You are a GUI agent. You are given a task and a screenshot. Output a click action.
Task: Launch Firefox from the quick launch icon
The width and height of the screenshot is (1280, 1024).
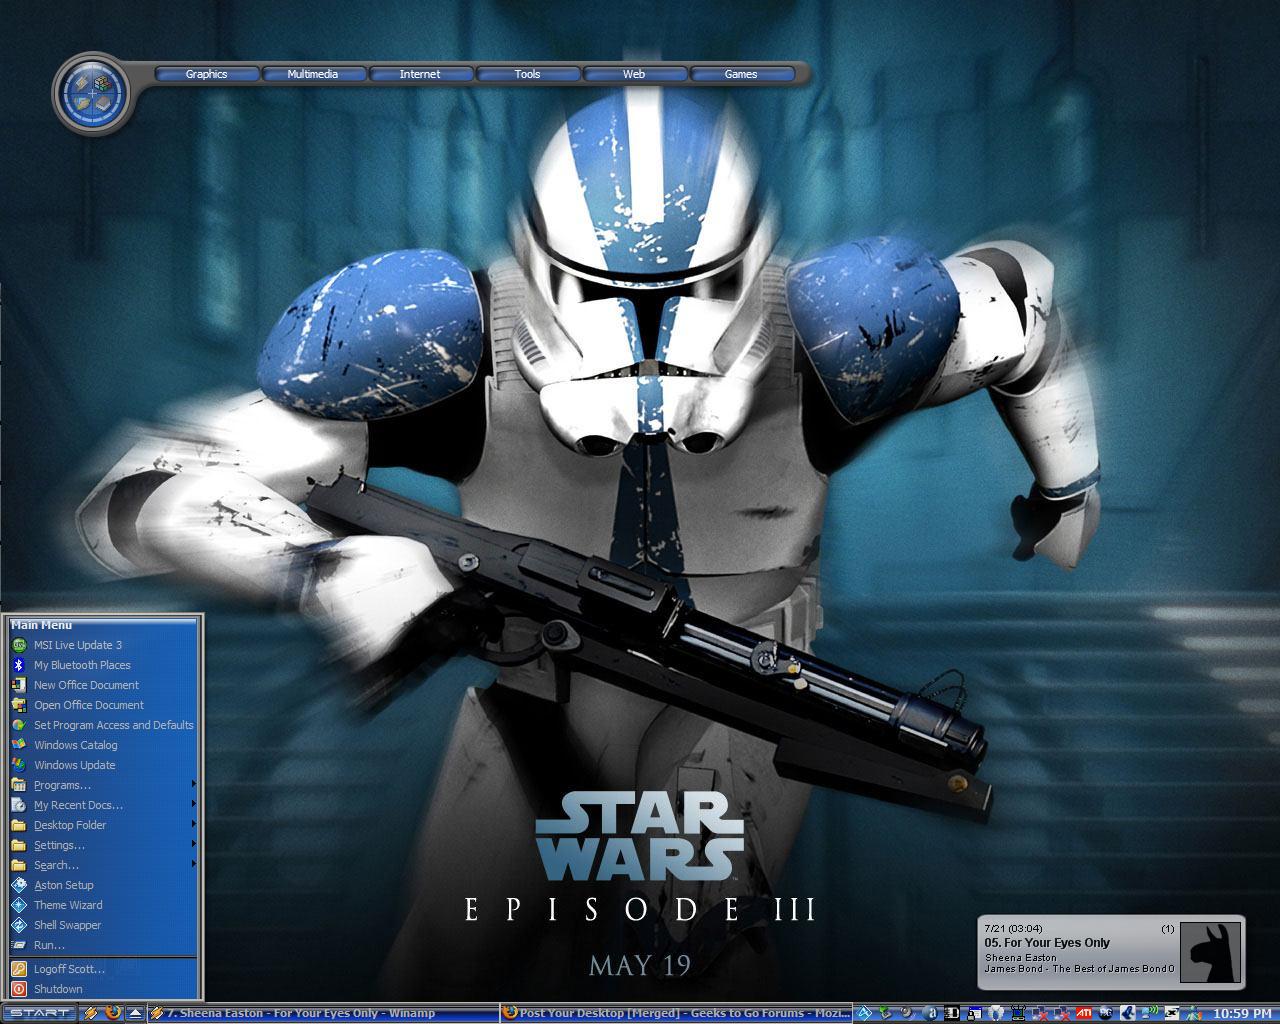pos(113,1013)
